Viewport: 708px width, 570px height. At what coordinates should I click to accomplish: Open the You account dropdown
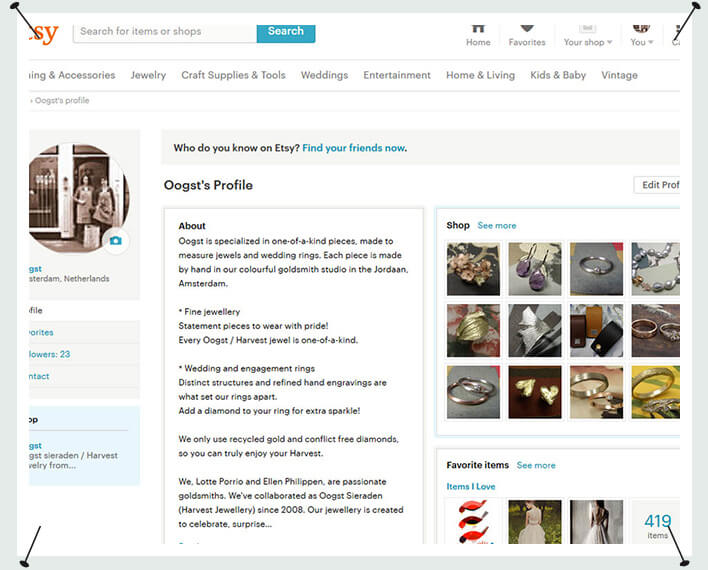tap(641, 33)
